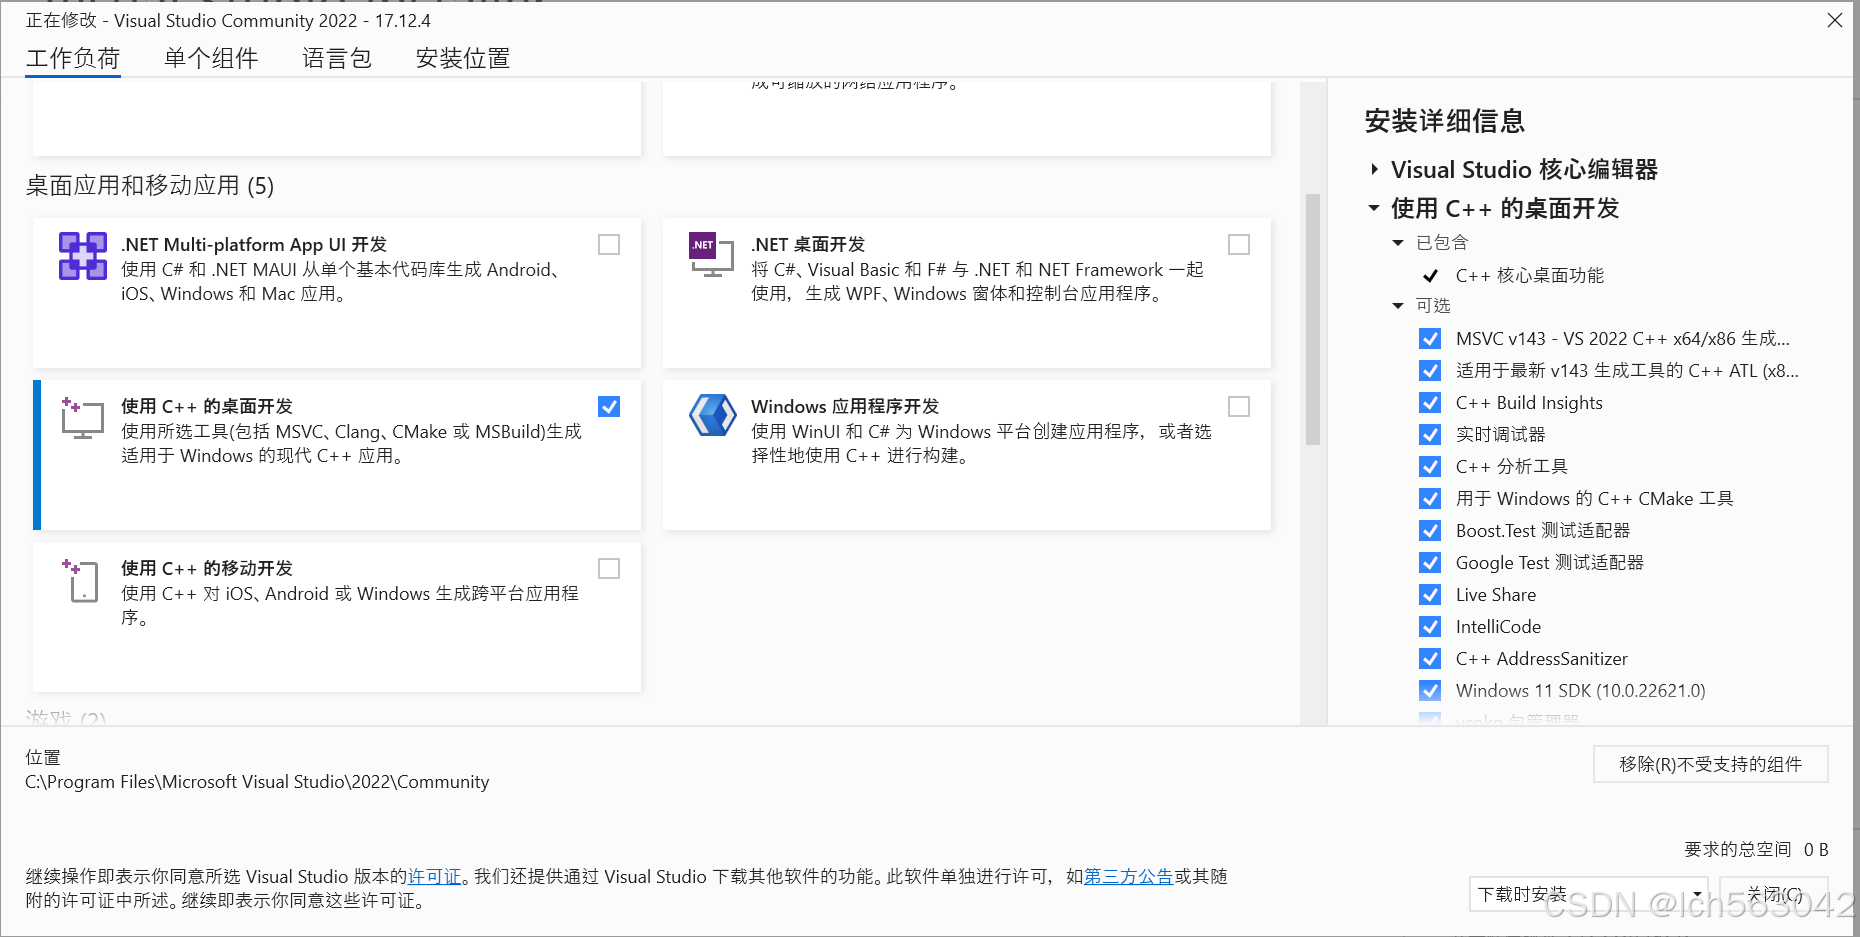The height and width of the screenshot is (937, 1860).
Task: Toggle 实时调试器 checkbox
Action: (x=1431, y=435)
